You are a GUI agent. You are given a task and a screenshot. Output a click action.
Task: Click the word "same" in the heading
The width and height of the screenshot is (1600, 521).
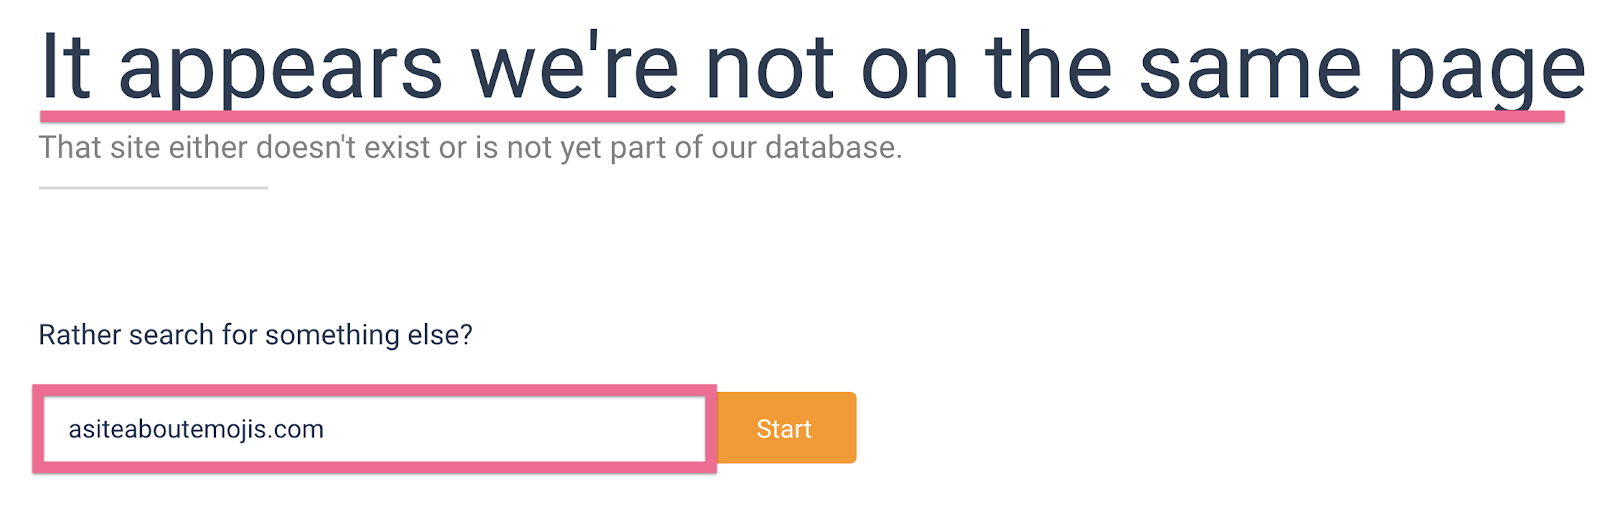coord(1250,68)
